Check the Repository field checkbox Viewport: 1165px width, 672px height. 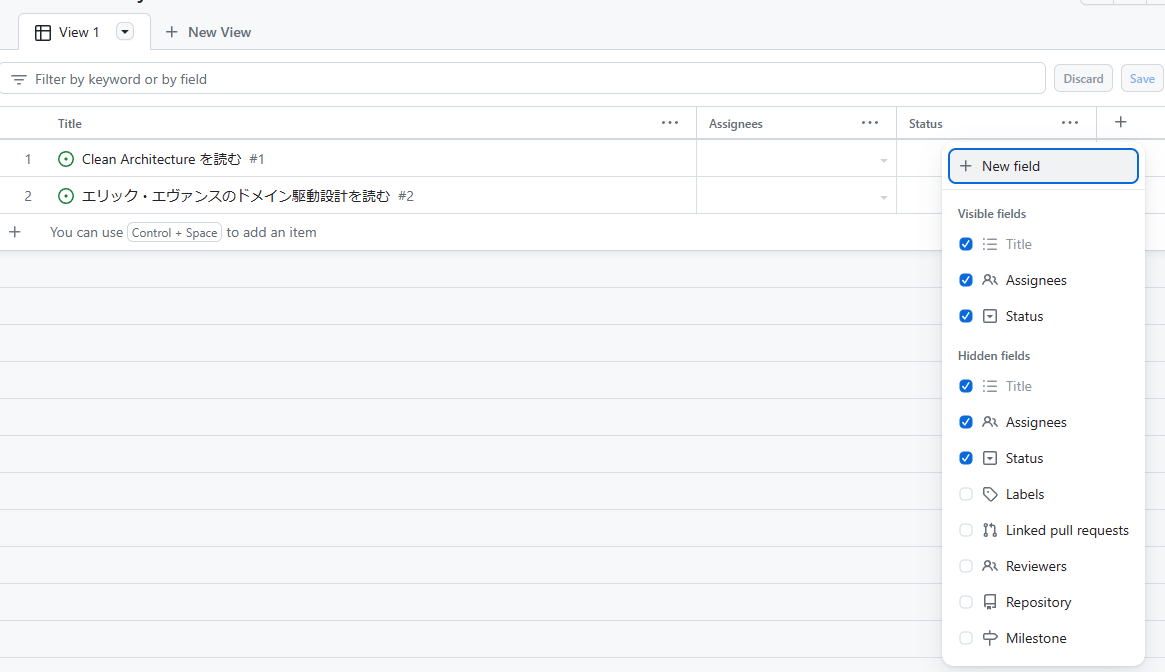(966, 602)
